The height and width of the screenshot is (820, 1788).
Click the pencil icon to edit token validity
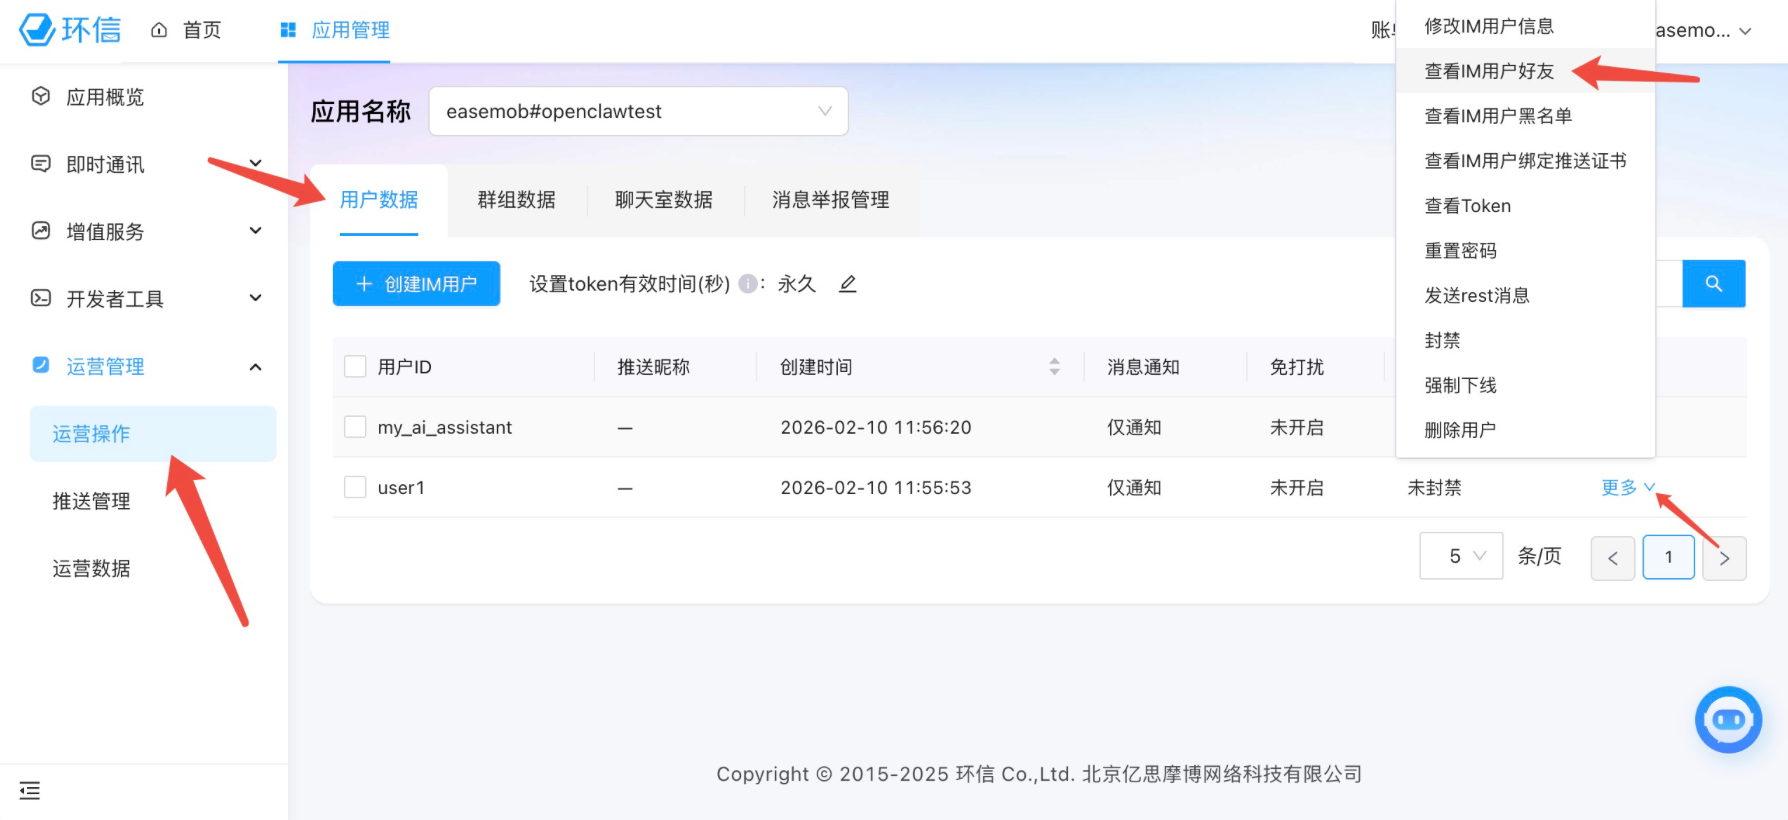pos(848,284)
